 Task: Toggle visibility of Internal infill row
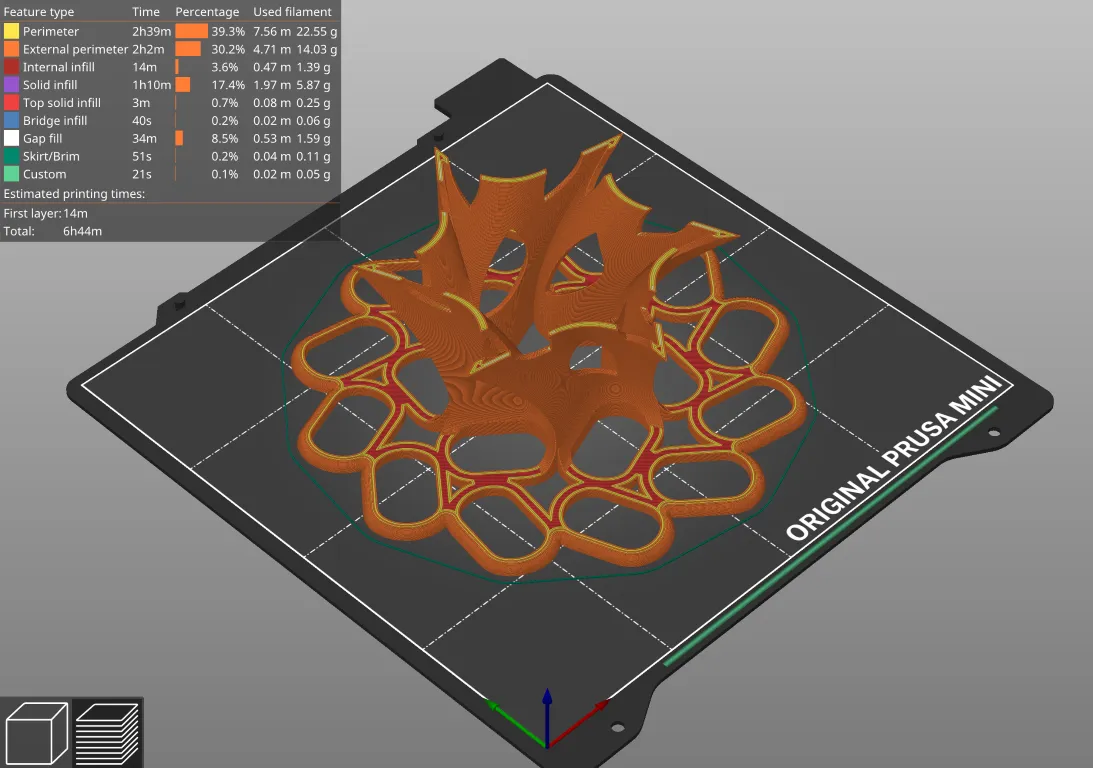(170, 67)
